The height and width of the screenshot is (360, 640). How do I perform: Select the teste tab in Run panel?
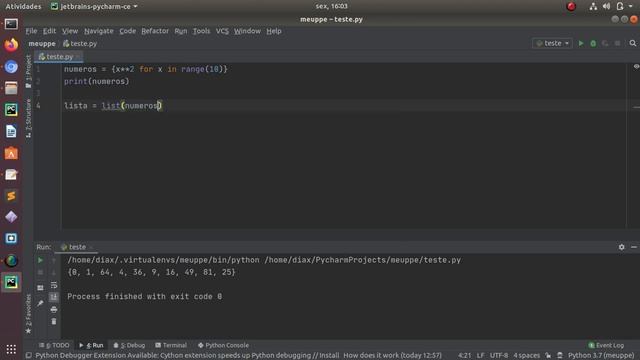click(76, 247)
